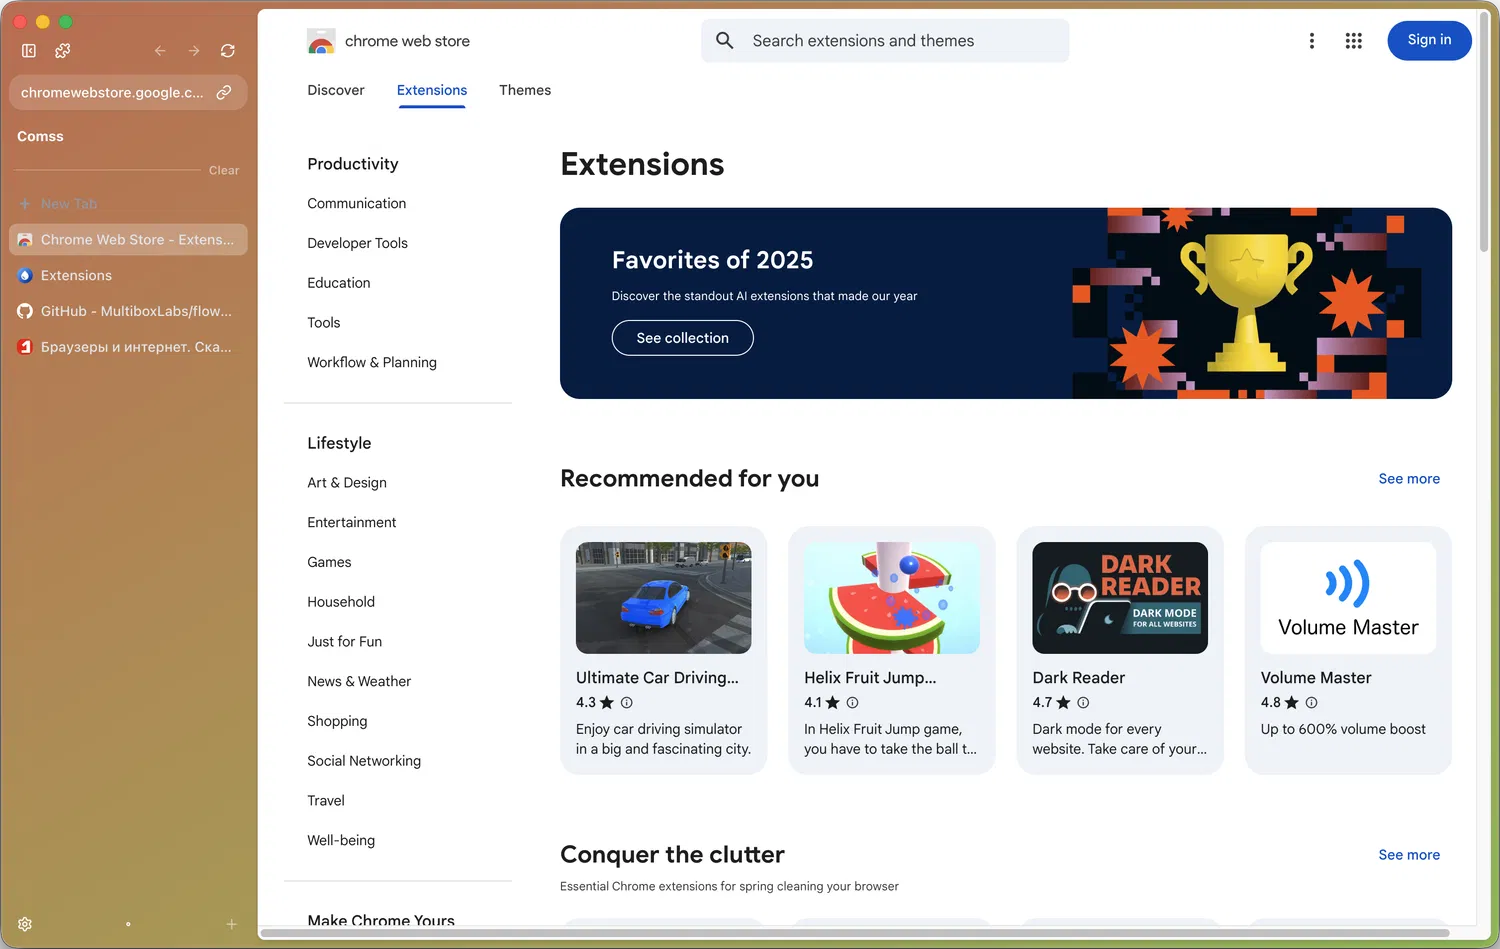This screenshot has width=1500, height=949.
Task: Click the search magnifier icon
Action: click(x=725, y=40)
